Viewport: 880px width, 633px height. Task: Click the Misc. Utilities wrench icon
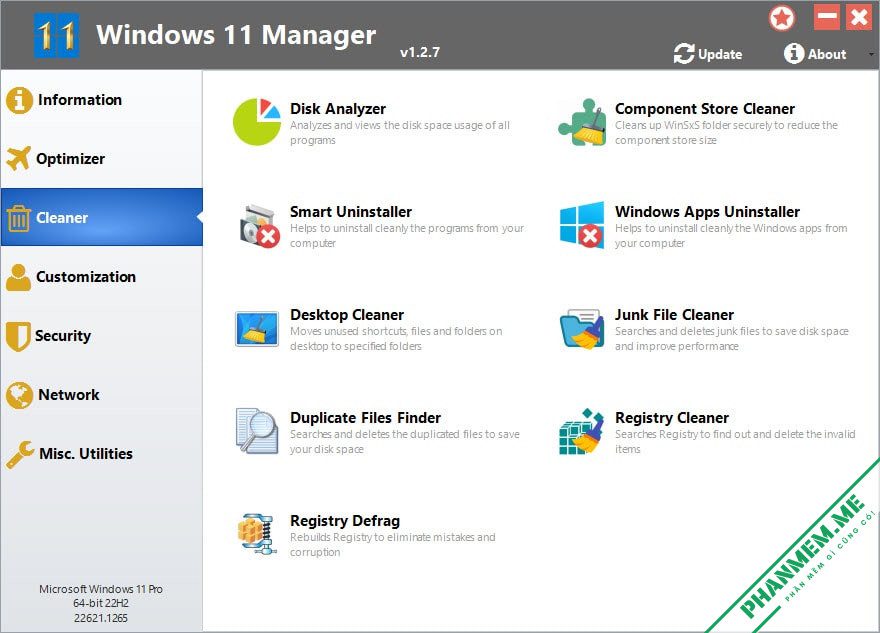tap(20, 455)
